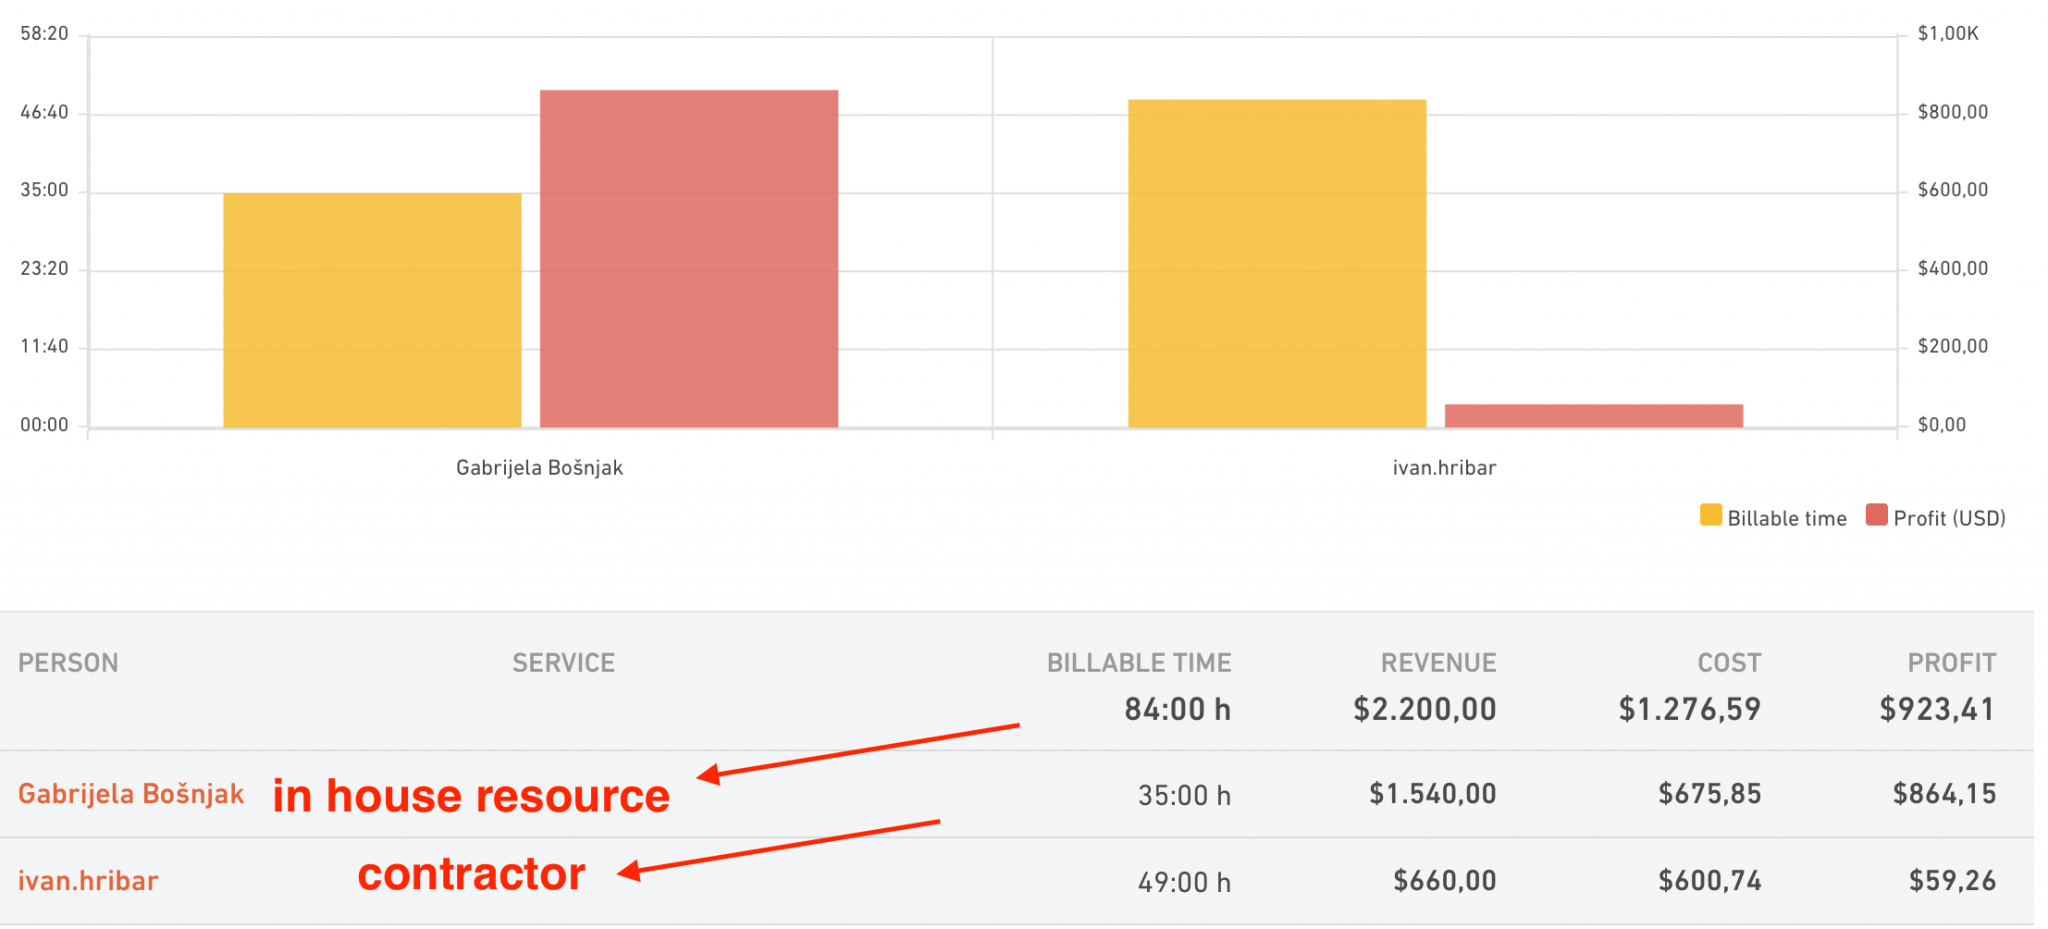Click the 11:40 left axis label
Viewport: 2048px width, 929px height.
44,347
